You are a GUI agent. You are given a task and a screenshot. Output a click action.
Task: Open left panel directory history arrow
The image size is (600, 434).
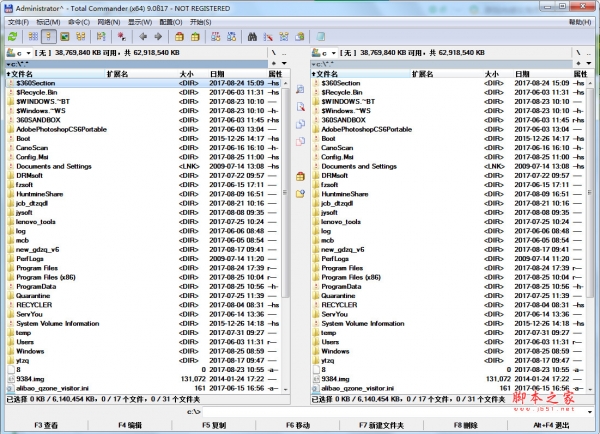click(x=283, y=62)
